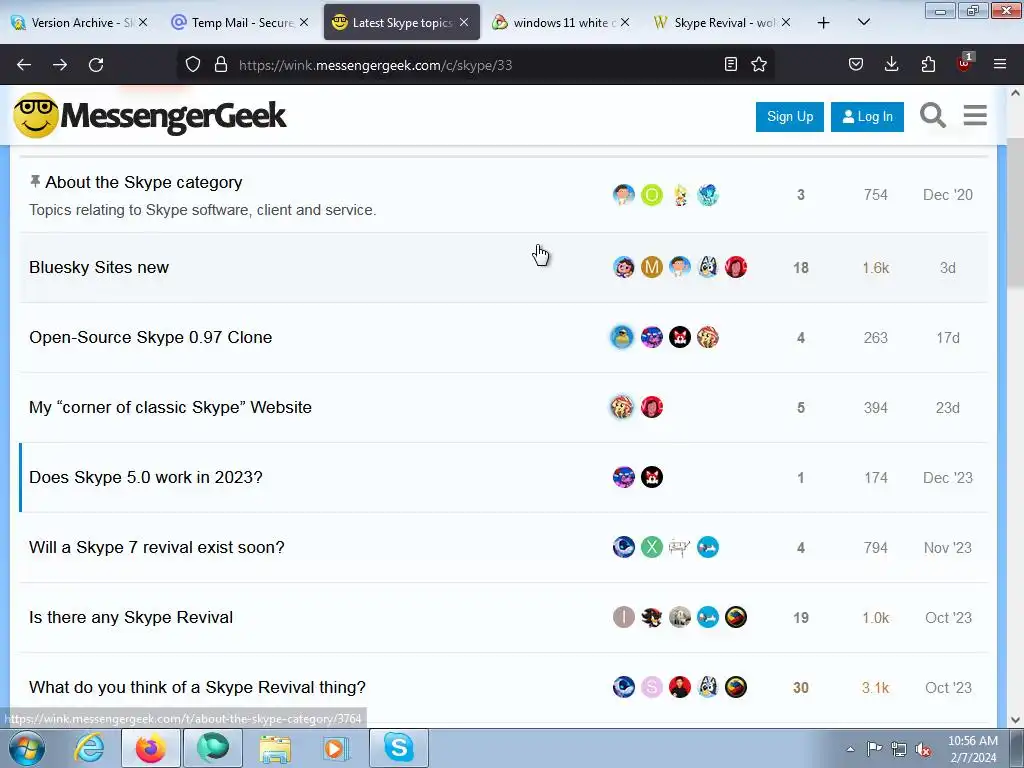Open Open-Source Skype 0.97 Clone topic

pos(151,337)
